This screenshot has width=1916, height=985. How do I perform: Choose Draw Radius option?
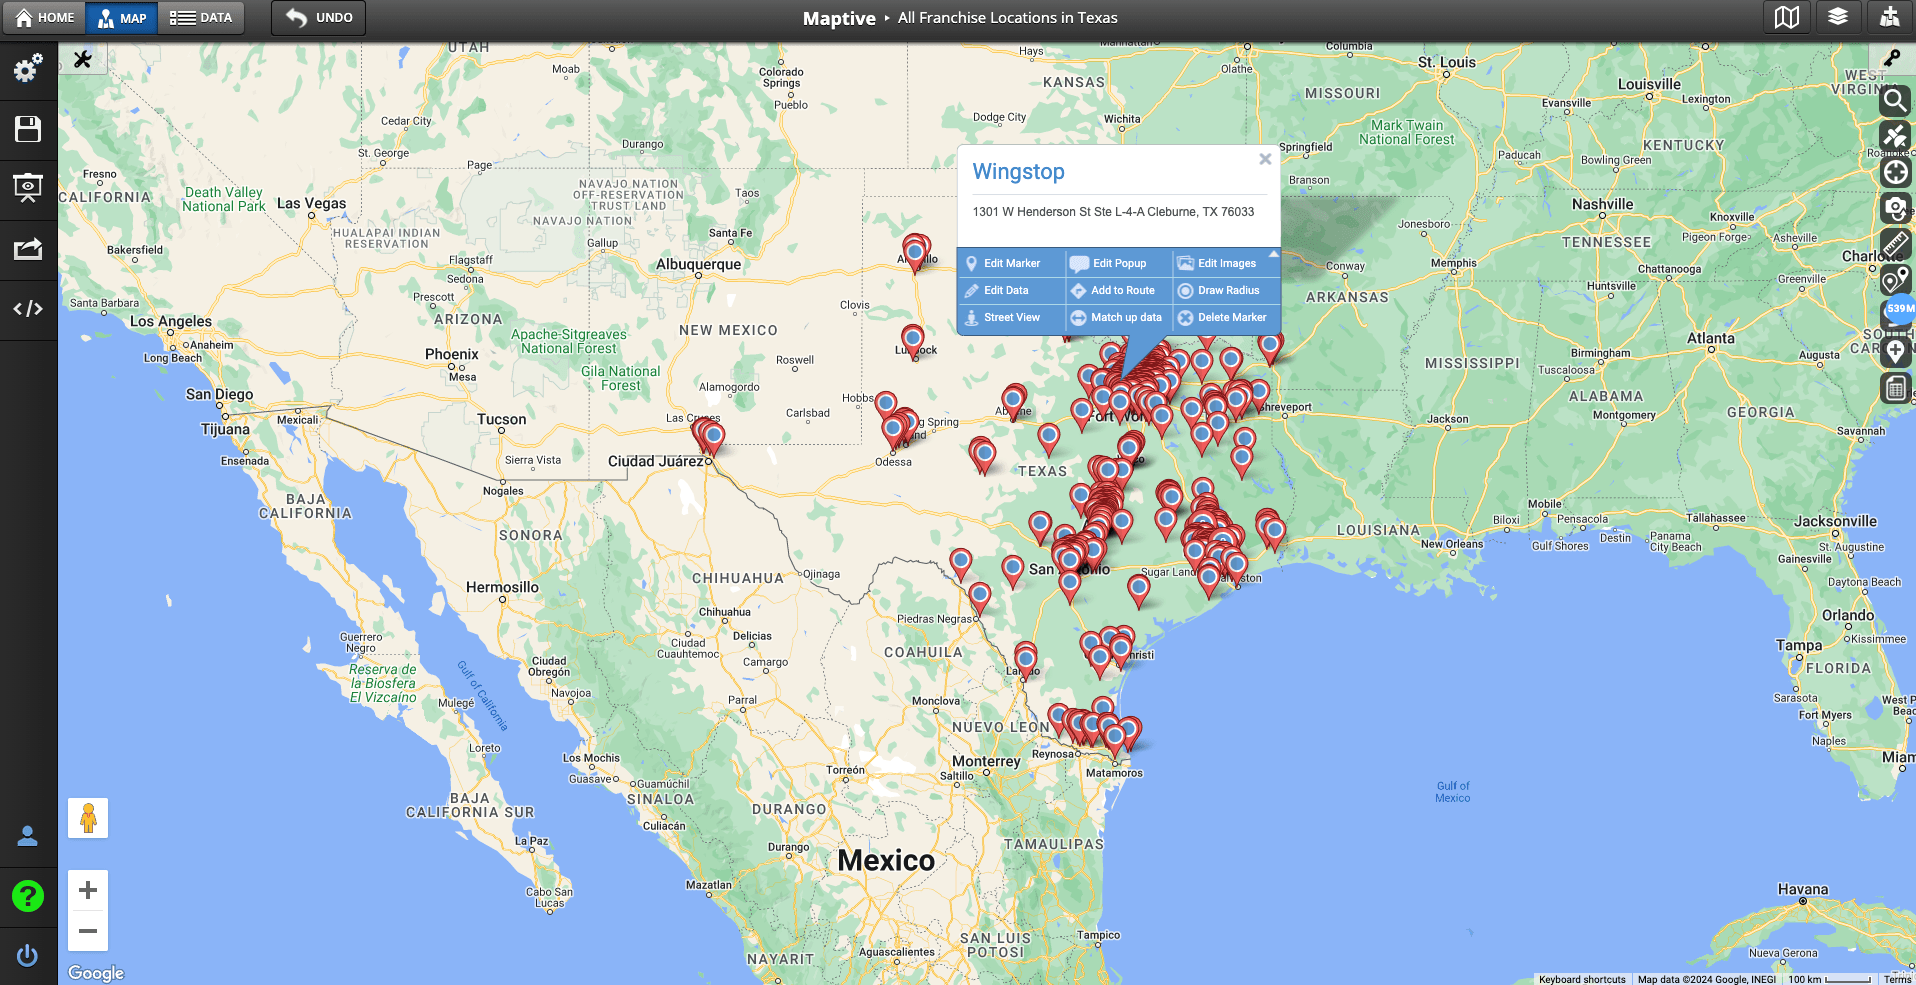(1226, 290)
